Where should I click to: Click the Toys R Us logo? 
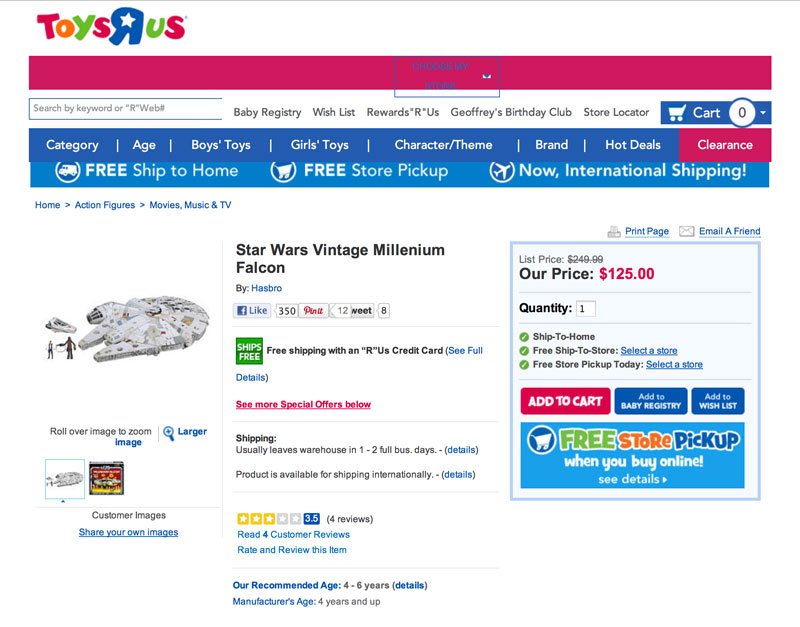pyautogui.click(x=110, y=27)
